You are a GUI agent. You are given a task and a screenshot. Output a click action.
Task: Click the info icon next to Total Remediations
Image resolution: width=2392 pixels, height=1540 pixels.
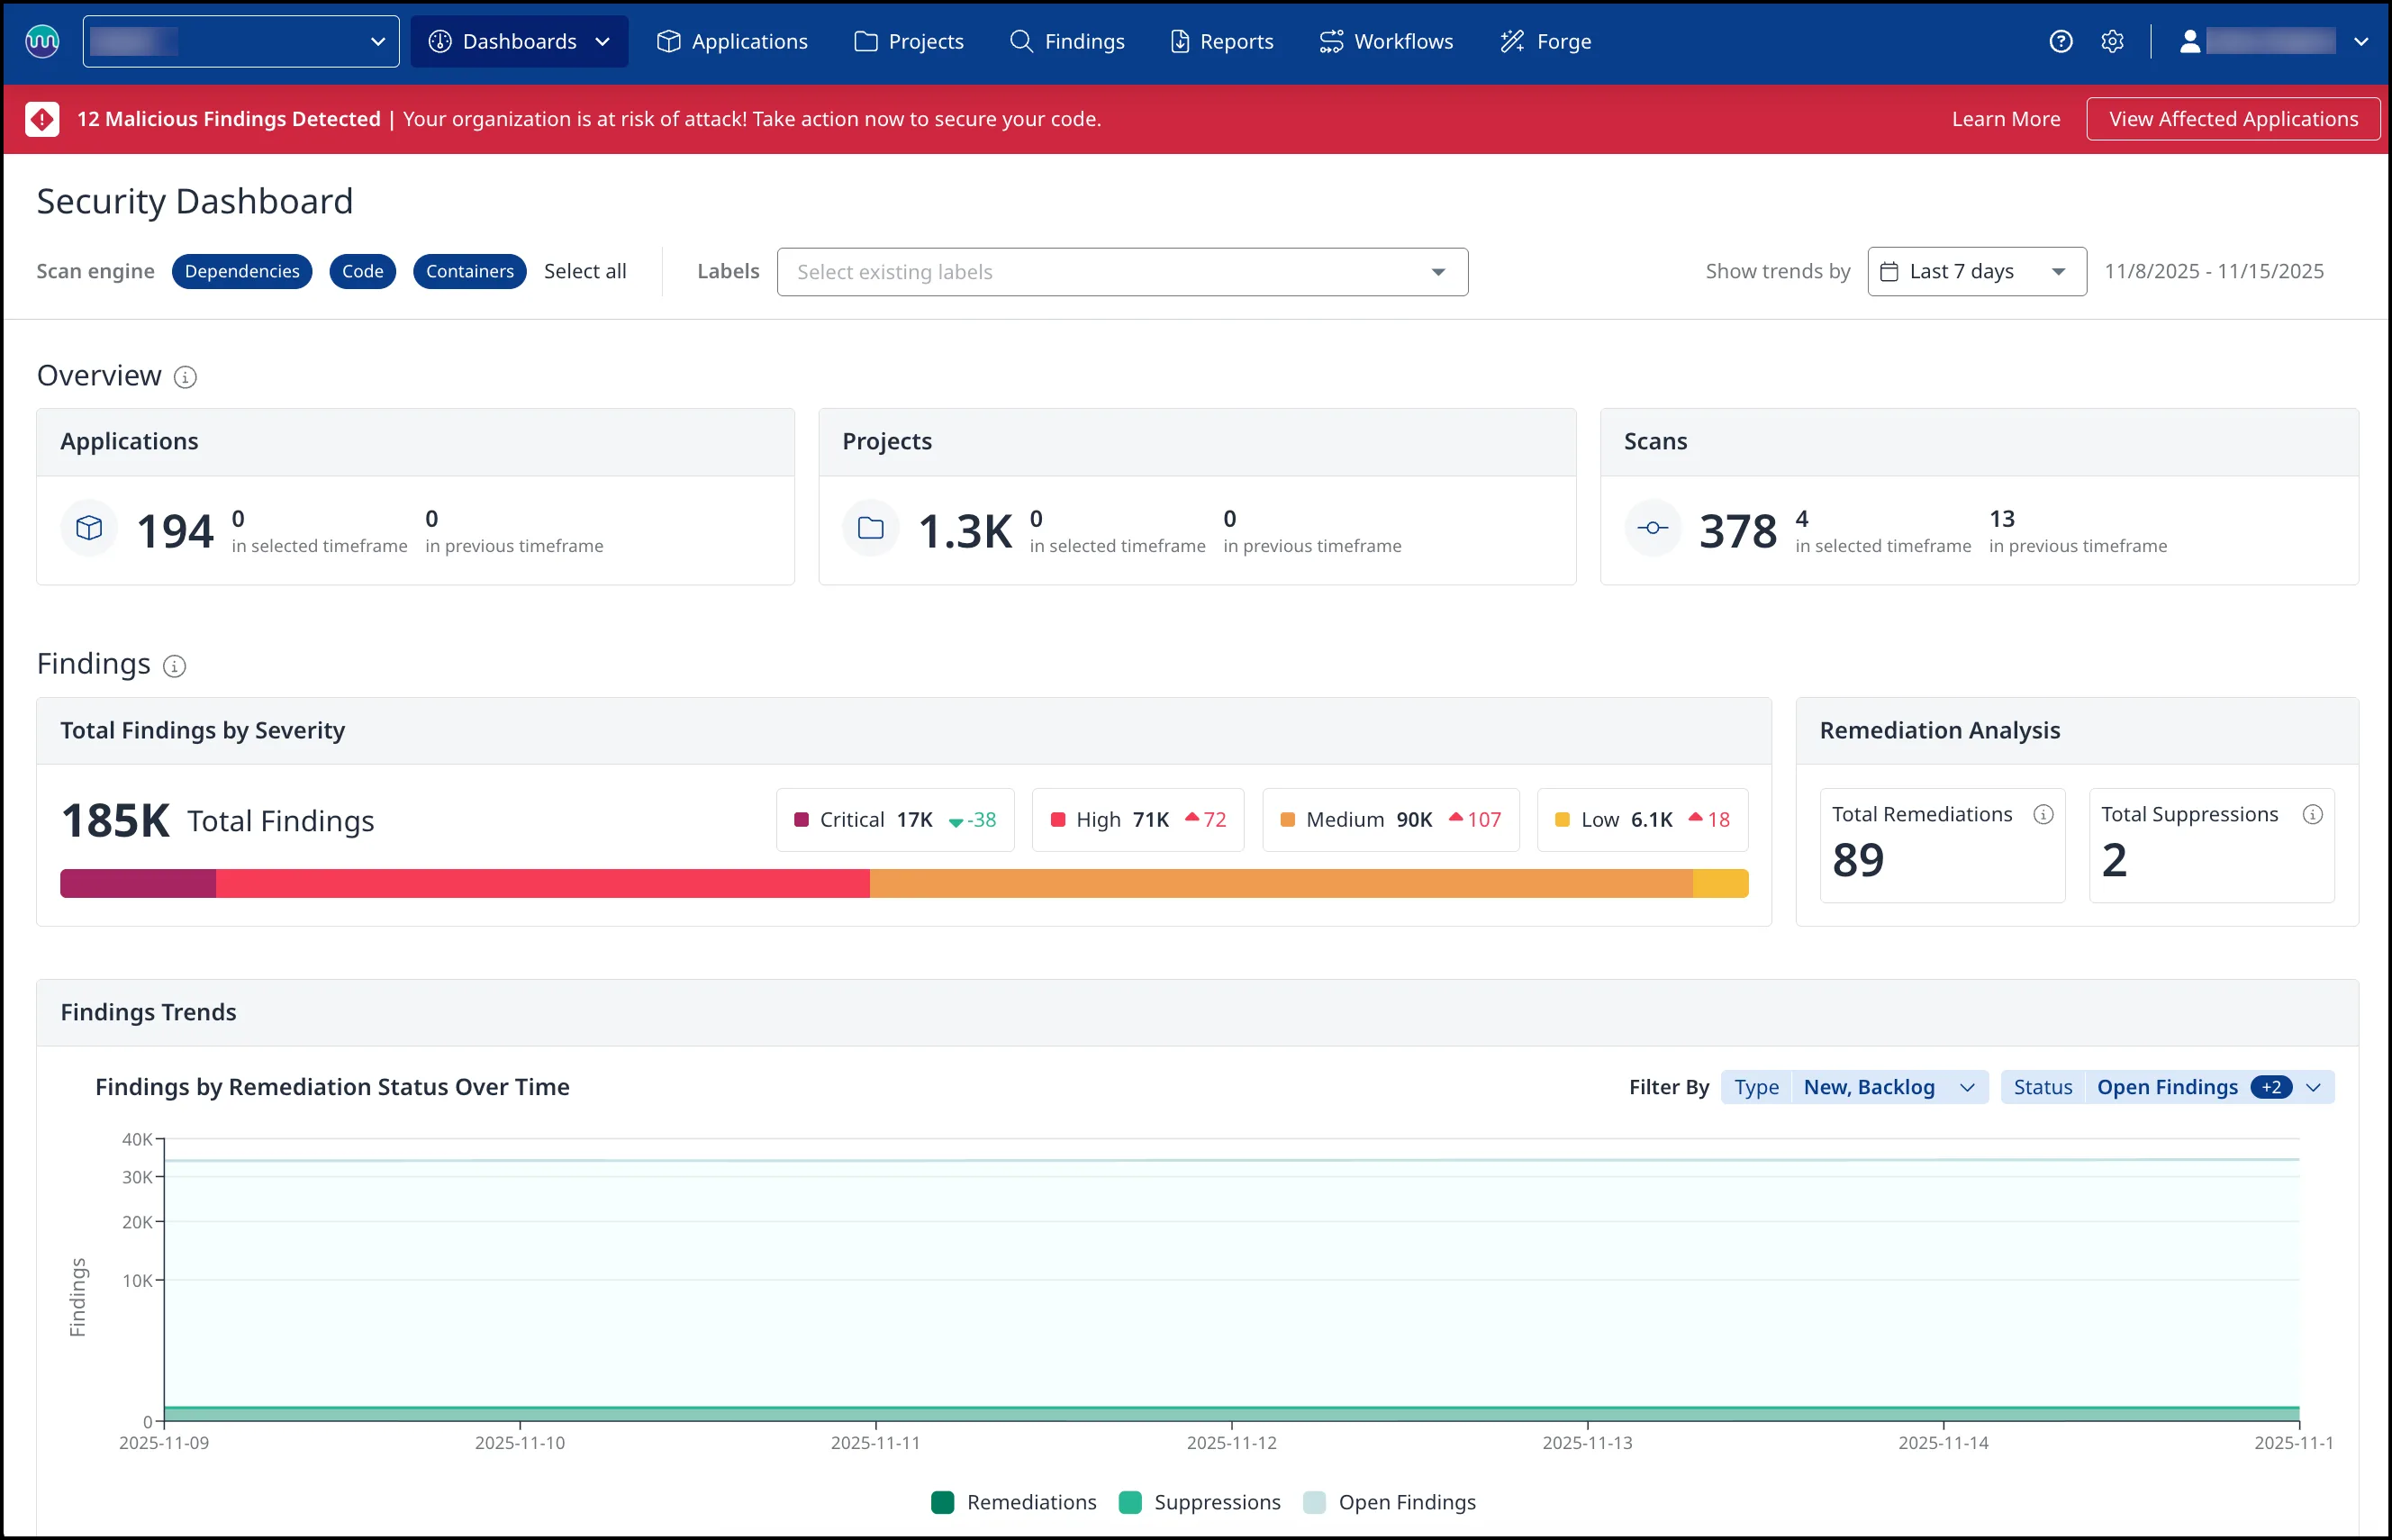coord(2043,814)
